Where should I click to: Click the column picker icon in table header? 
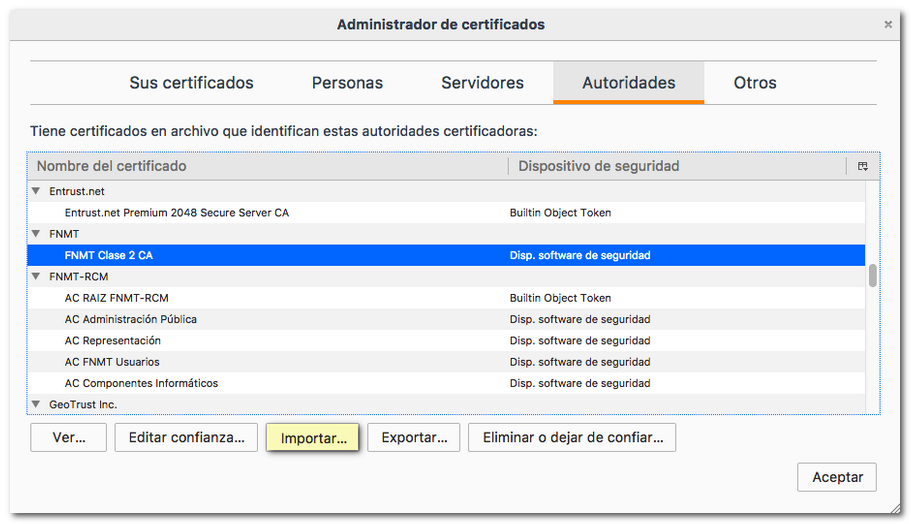(x=862, y=166)
